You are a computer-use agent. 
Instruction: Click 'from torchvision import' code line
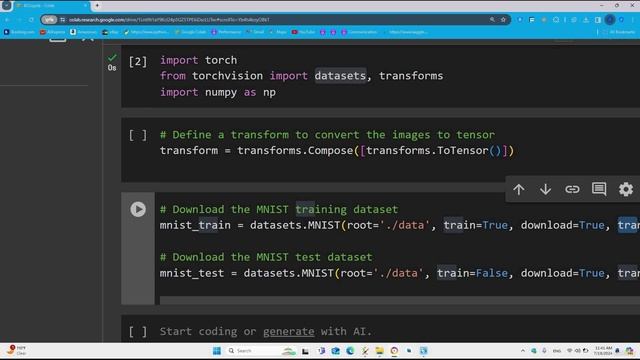[x=301, y=76]
